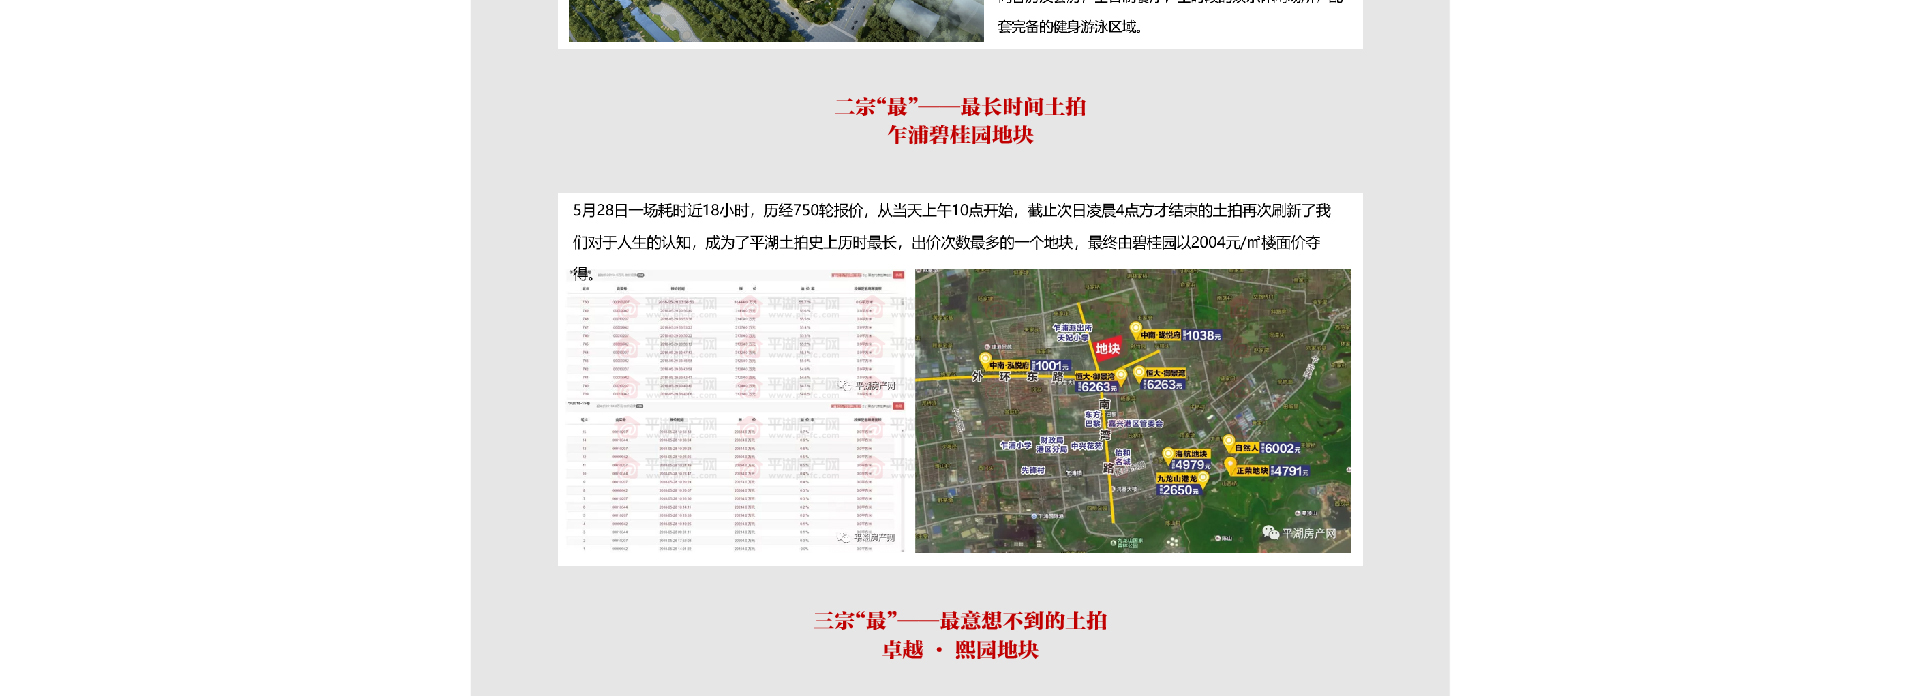Click the heading 三宗“最”——最意想不到的土拍

(960, 621)
